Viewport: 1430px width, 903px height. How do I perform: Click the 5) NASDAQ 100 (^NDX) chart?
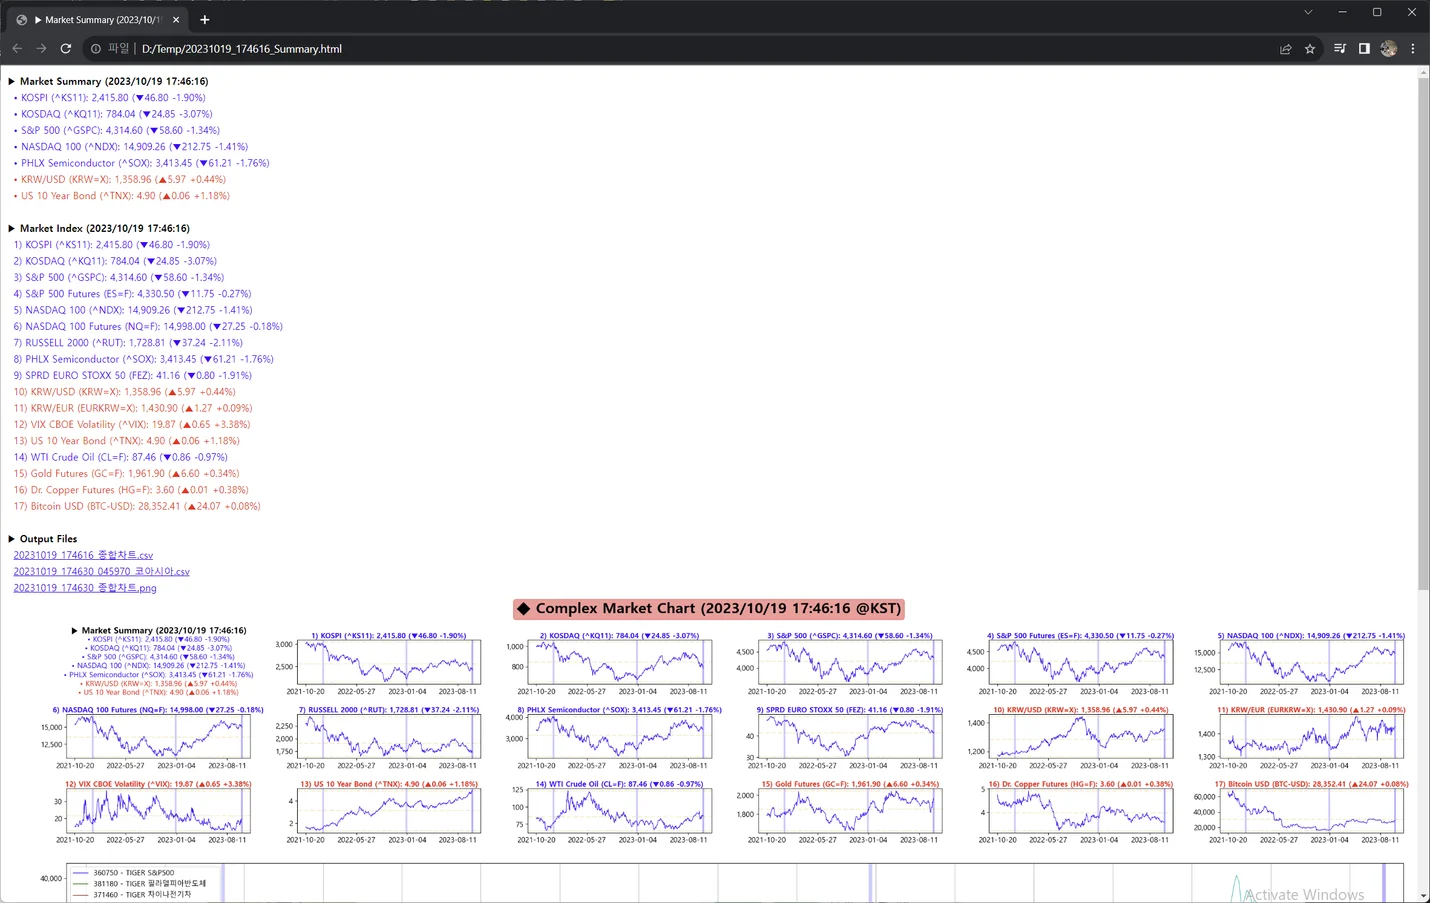(1310, 664)
